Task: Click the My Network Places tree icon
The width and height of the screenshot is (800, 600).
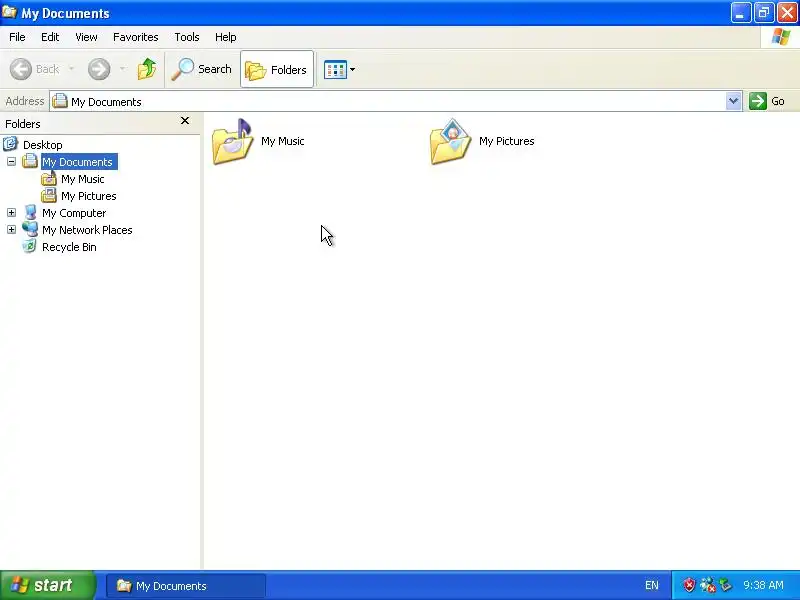Action: pyautogui.click(x=30, y=229)
